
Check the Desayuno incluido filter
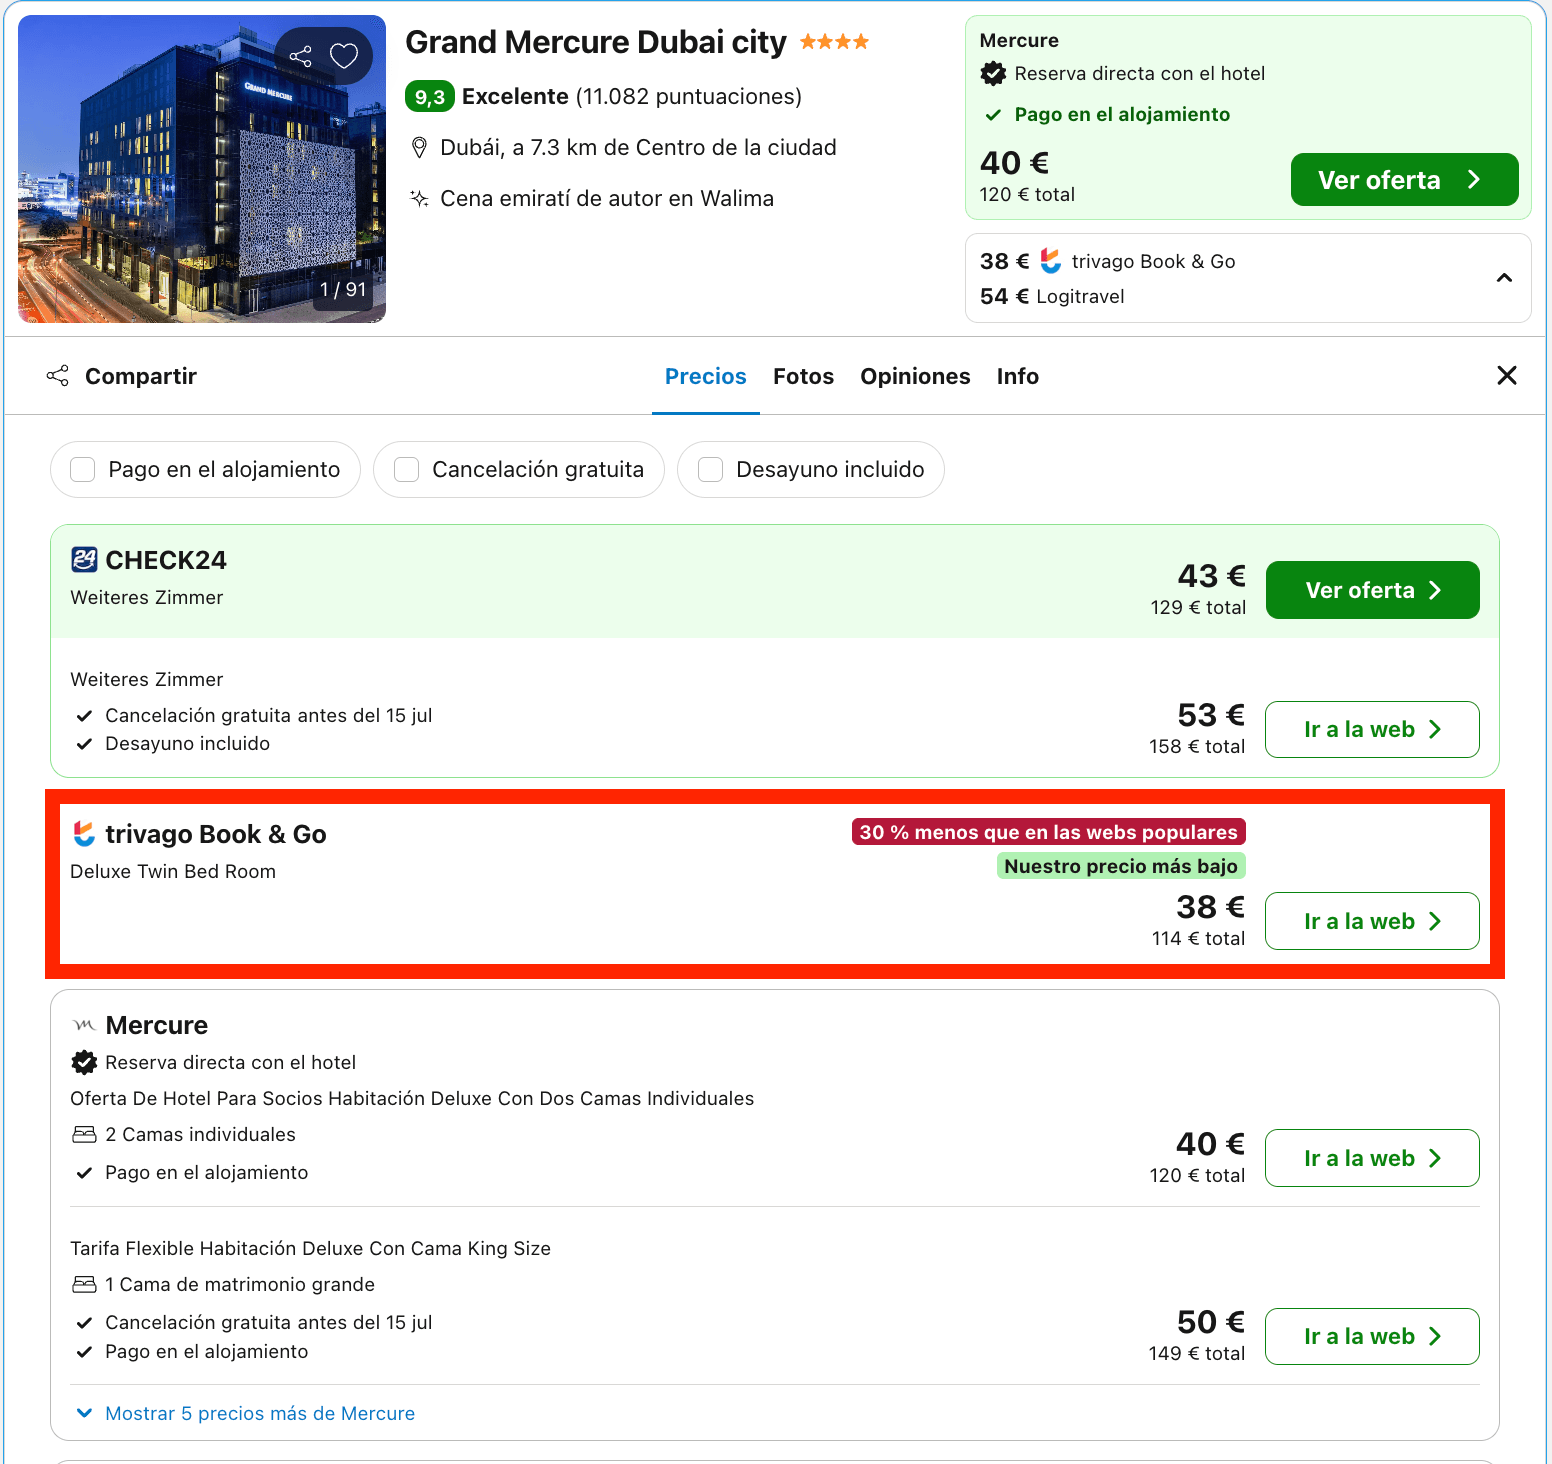(710, 469)
